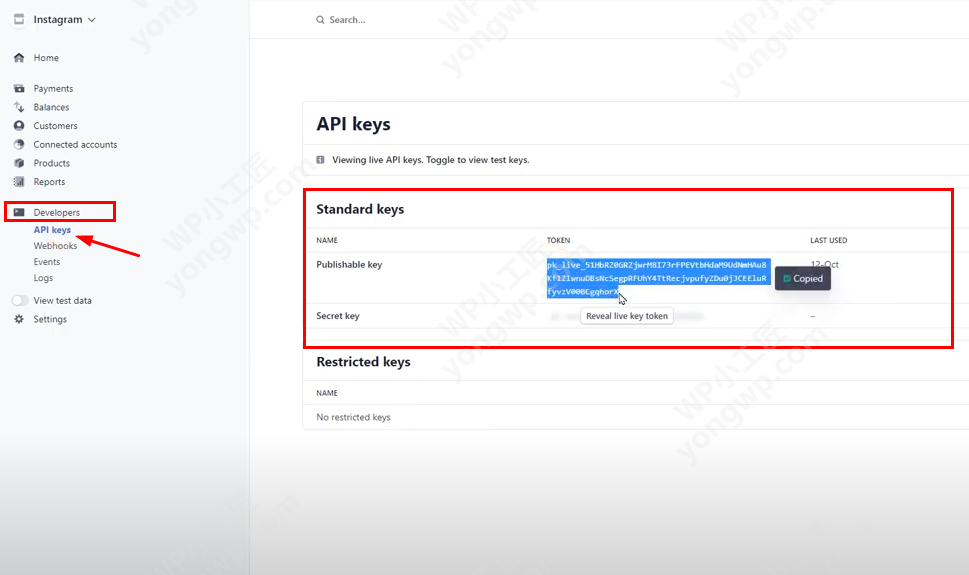Click the Customers icon in sidebar

point(19,126)
